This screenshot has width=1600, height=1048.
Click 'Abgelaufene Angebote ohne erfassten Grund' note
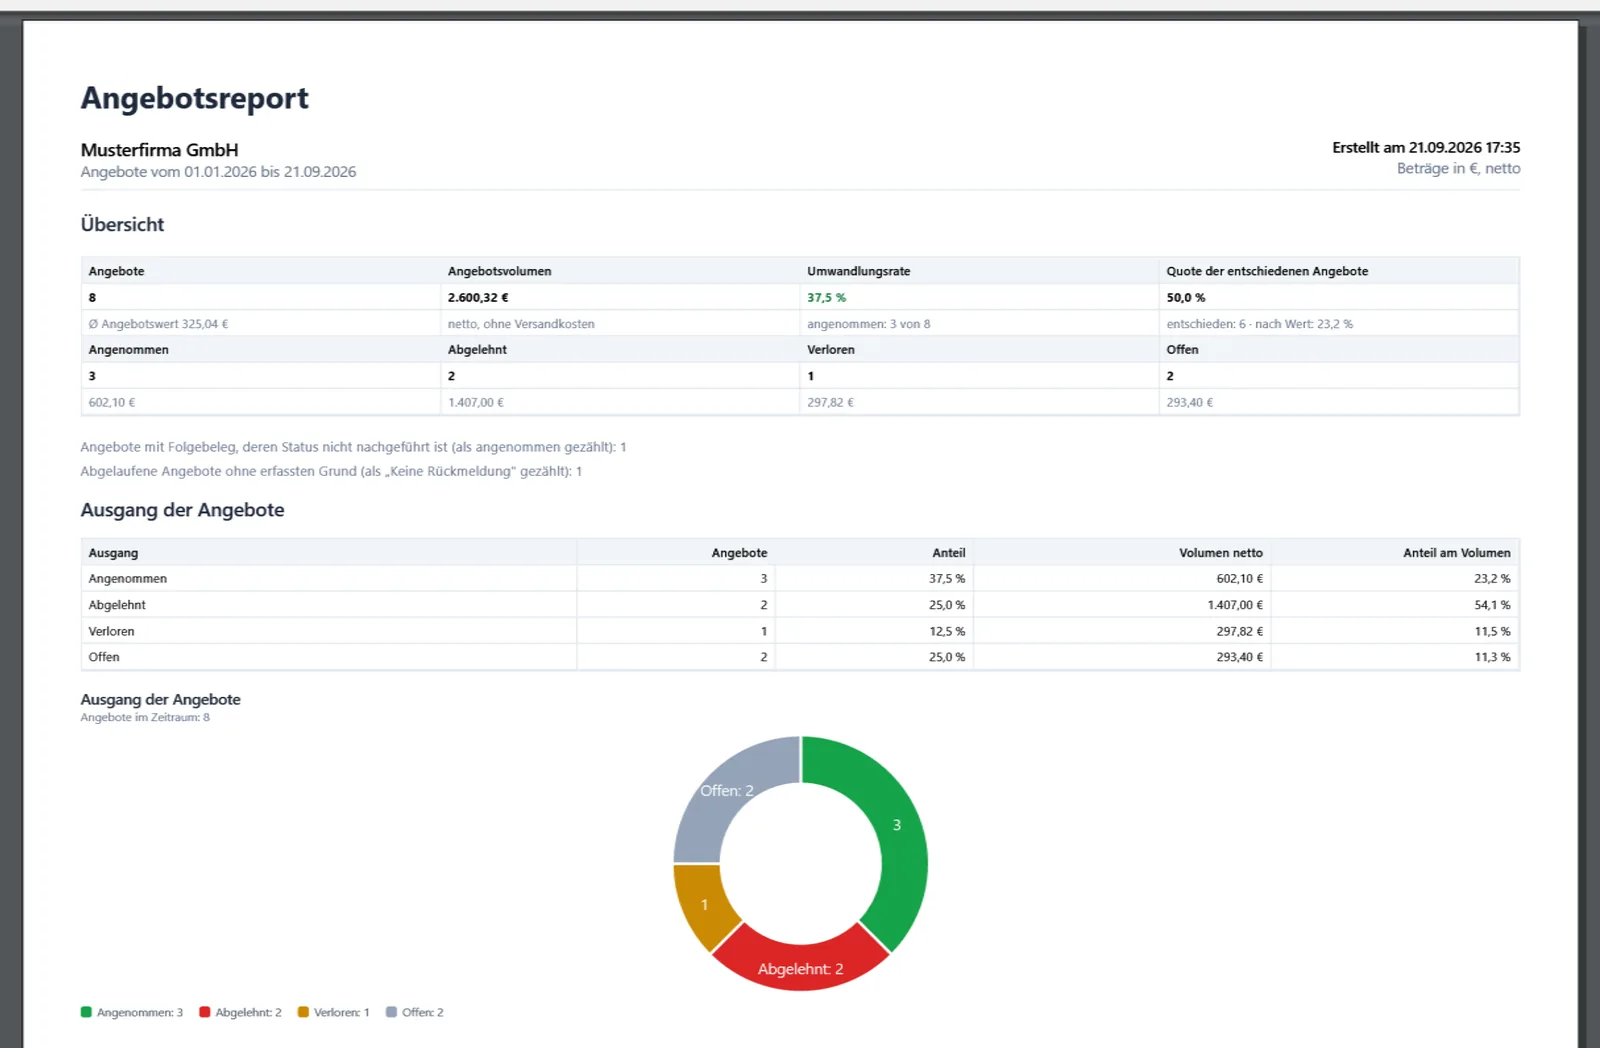331,471
